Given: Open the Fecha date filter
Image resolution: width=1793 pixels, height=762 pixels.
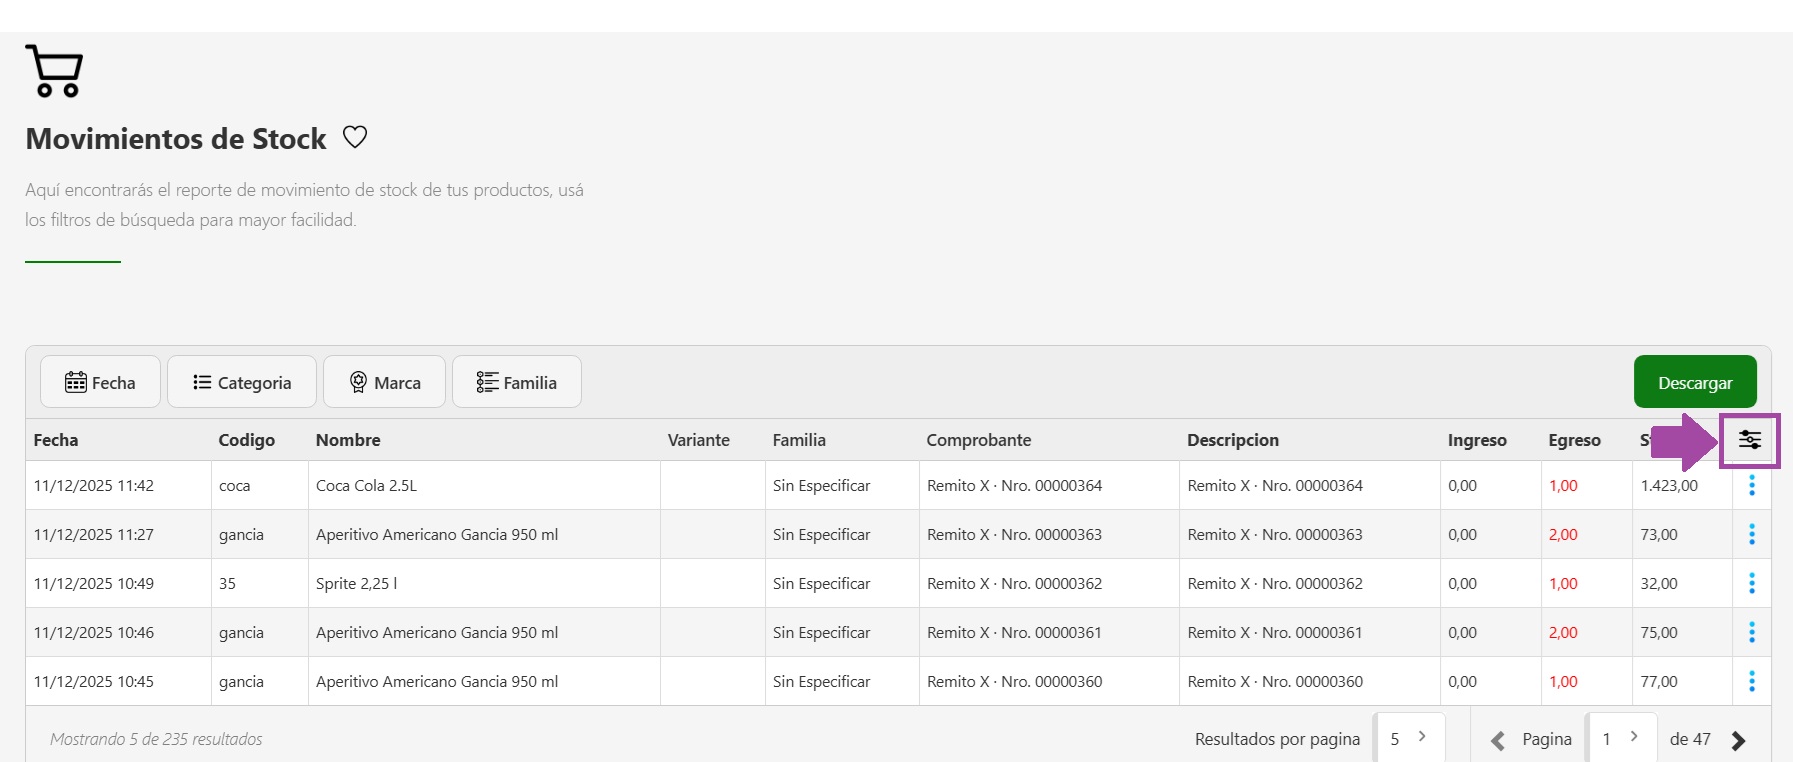Looking at the screenshot, I should coord(100,383).
